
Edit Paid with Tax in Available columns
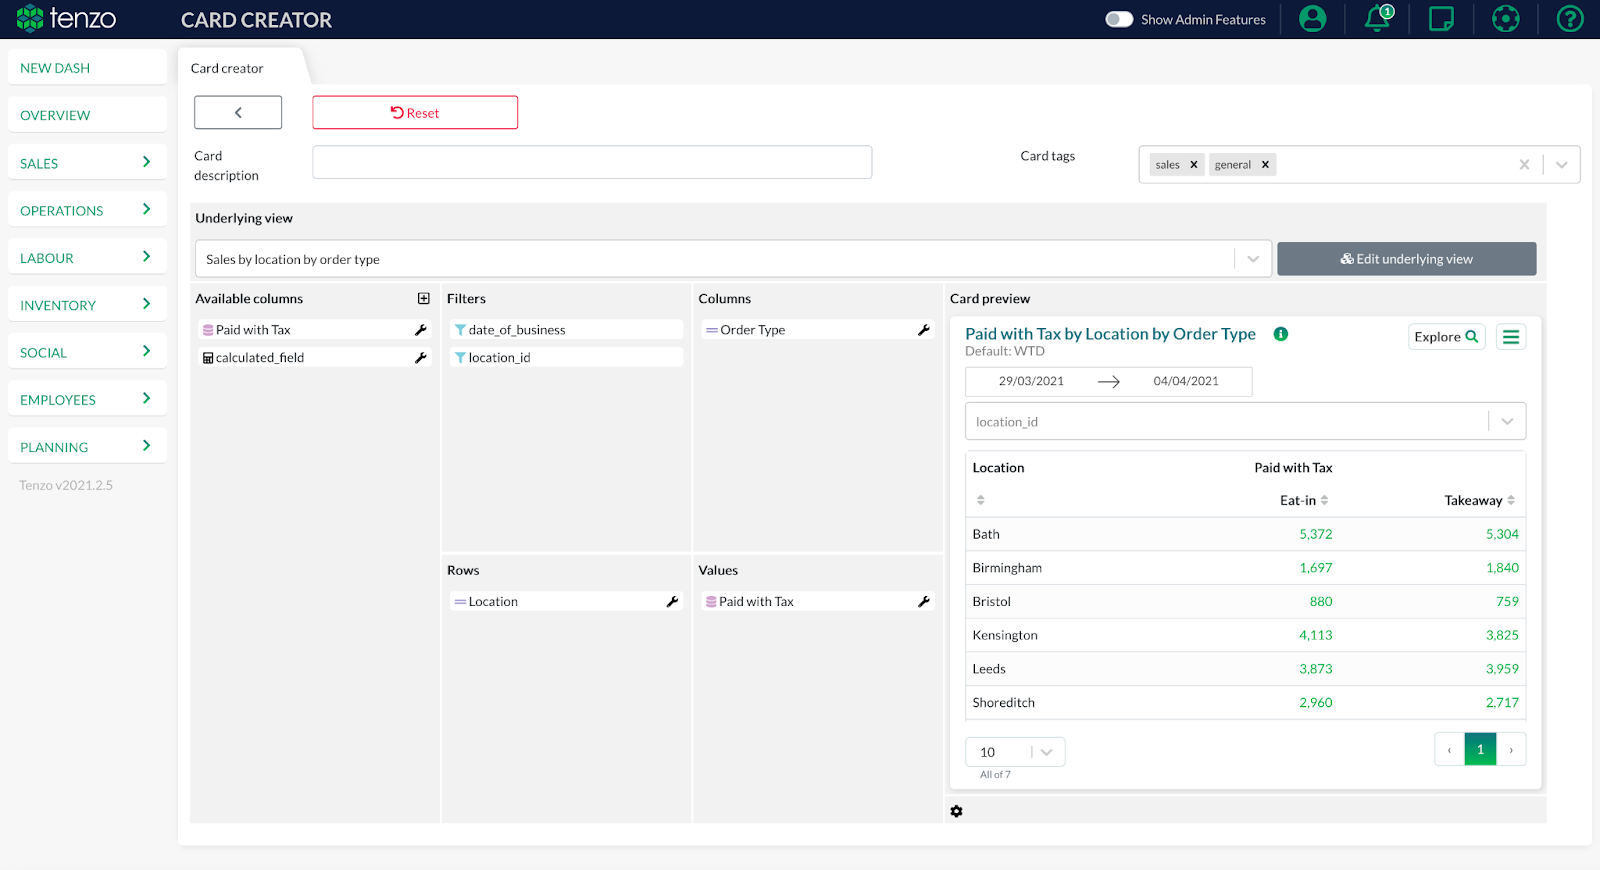(x=421, y=330)
